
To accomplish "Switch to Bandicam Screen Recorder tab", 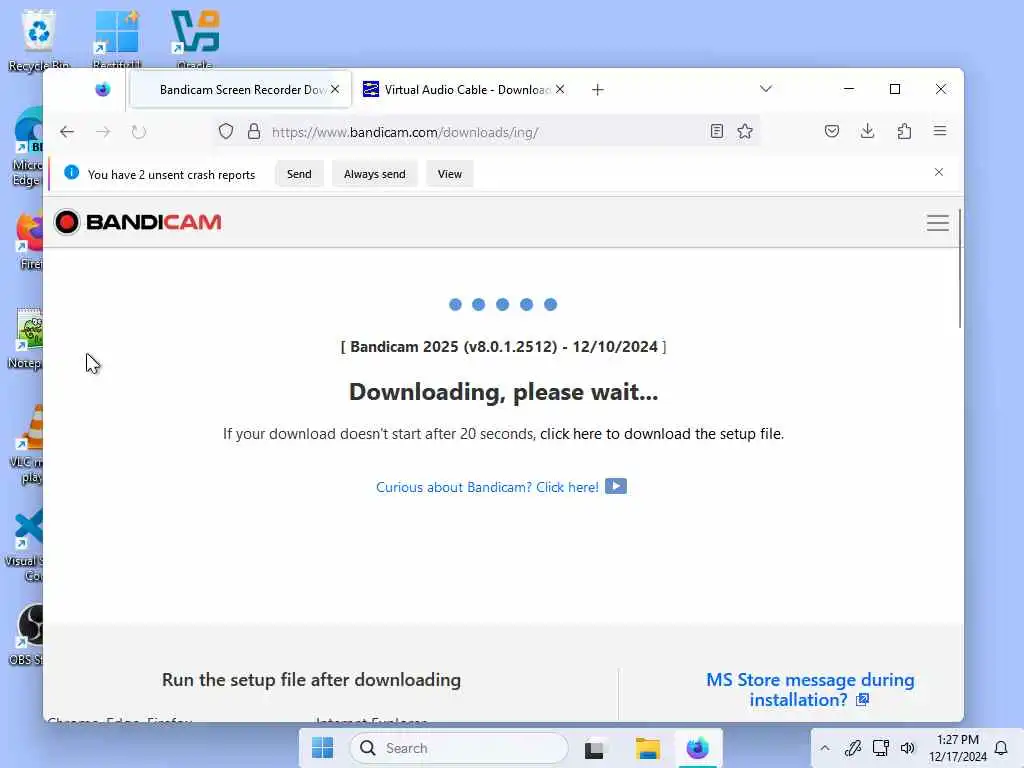I will tap(240, 89).
